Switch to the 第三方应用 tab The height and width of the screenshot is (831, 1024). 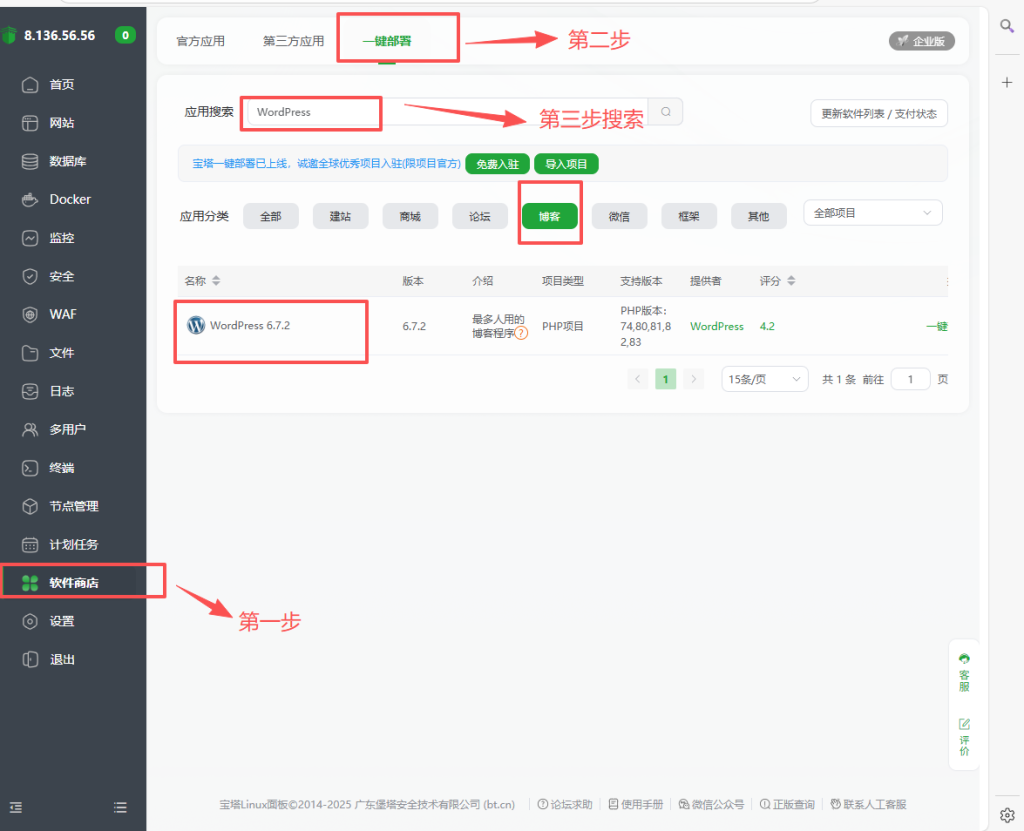click(293, 41)
